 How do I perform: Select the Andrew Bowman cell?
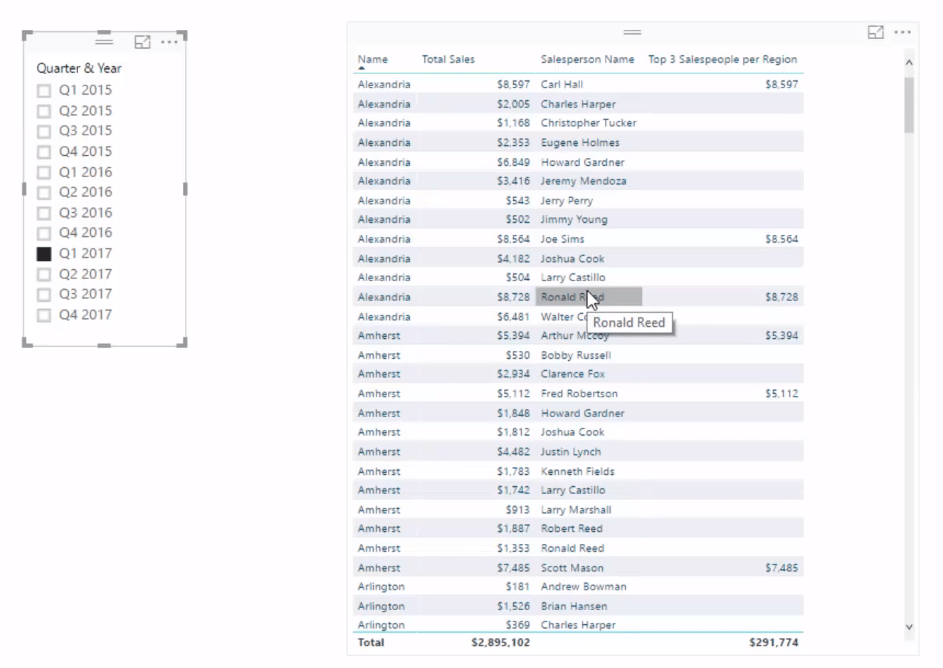pos(583,586)
